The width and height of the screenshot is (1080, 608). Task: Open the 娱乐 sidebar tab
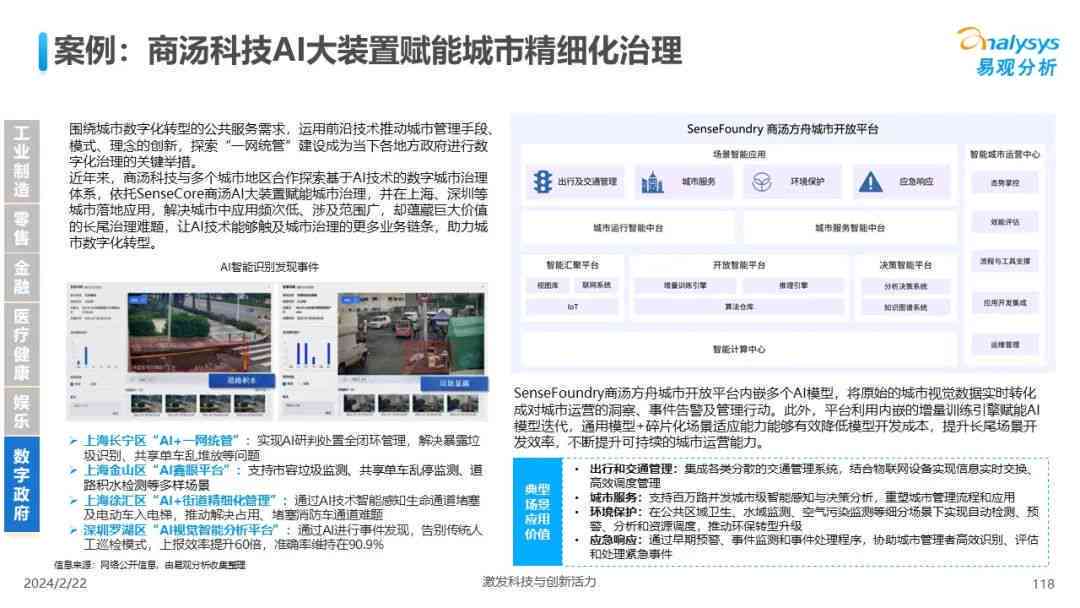(22, 410)
